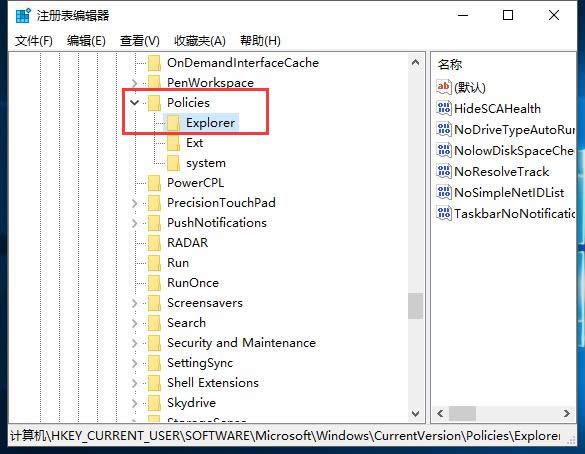This screenshot has width=585, height=454.
Task: Open the 查看(V) menu
Action: 140,41
